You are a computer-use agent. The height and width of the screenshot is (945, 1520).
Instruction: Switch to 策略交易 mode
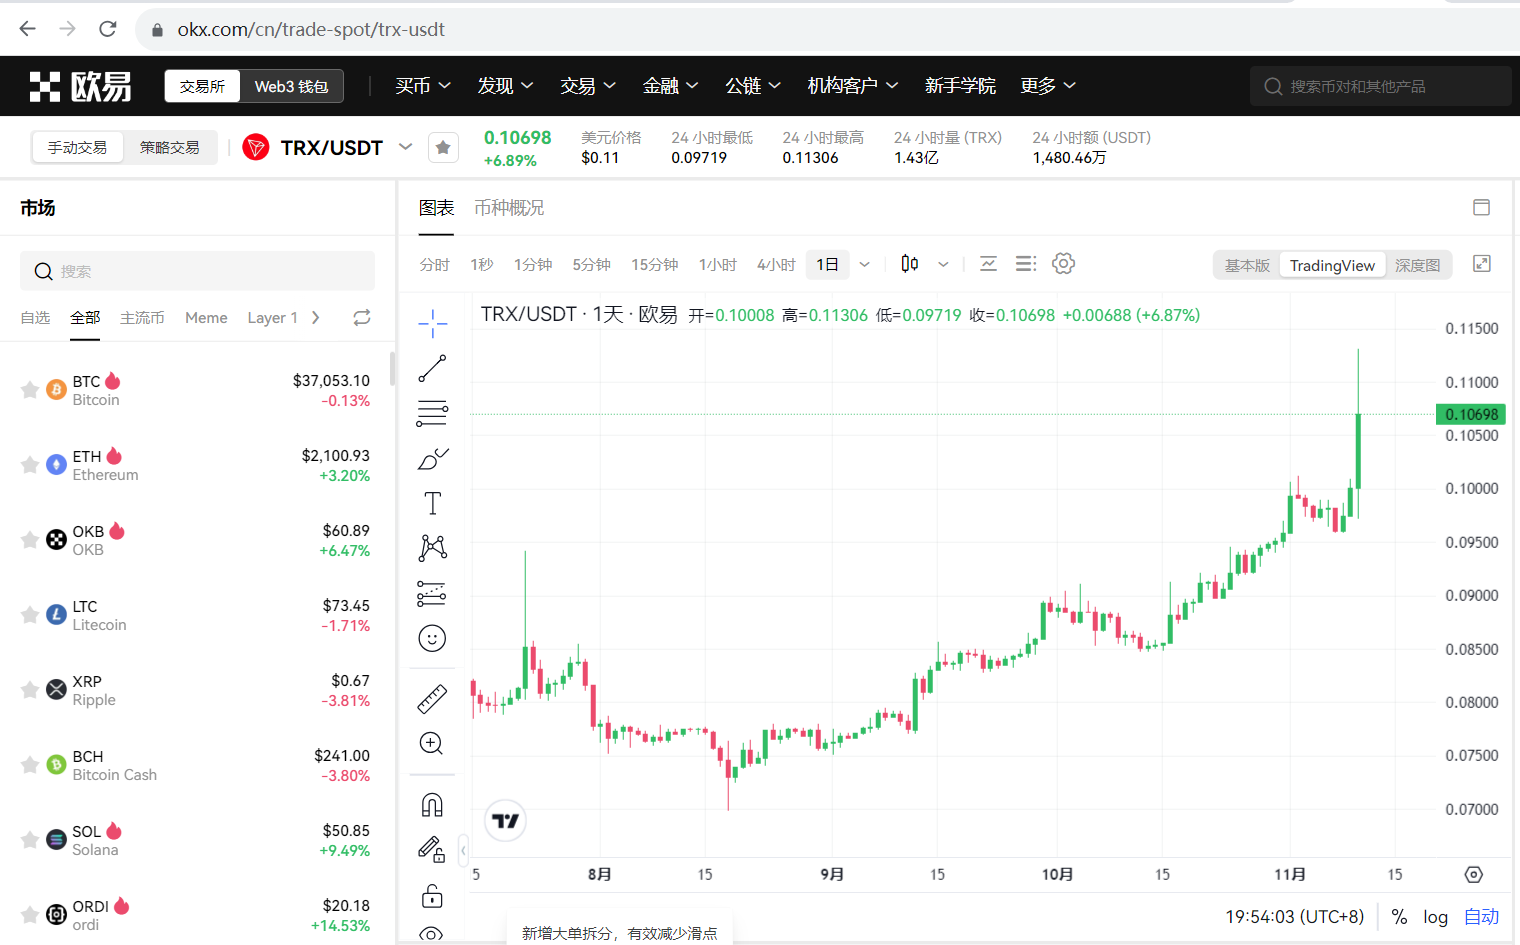tap(170, 147)
